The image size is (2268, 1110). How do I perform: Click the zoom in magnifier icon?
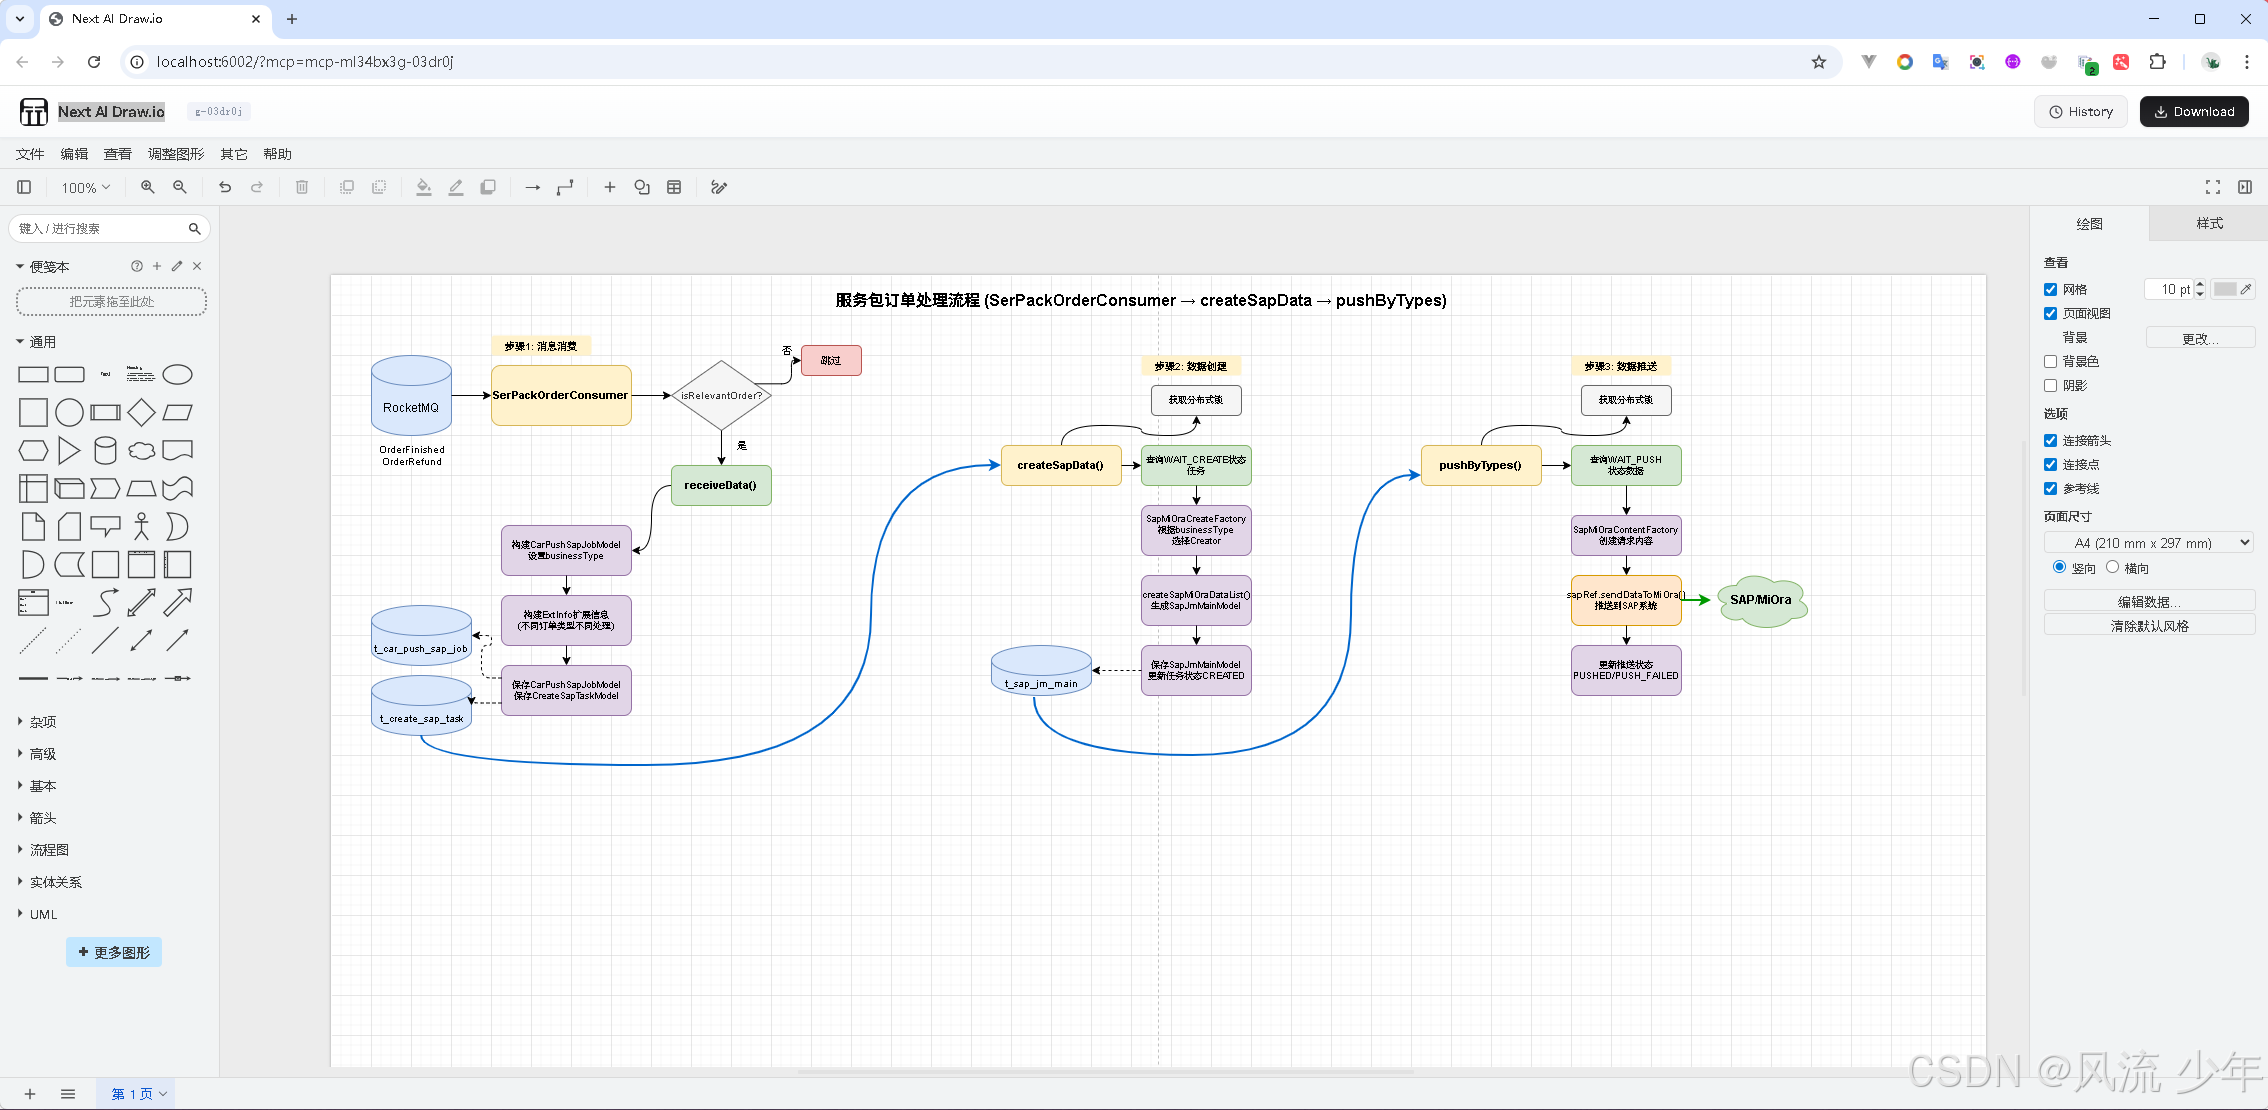point(148,187)
